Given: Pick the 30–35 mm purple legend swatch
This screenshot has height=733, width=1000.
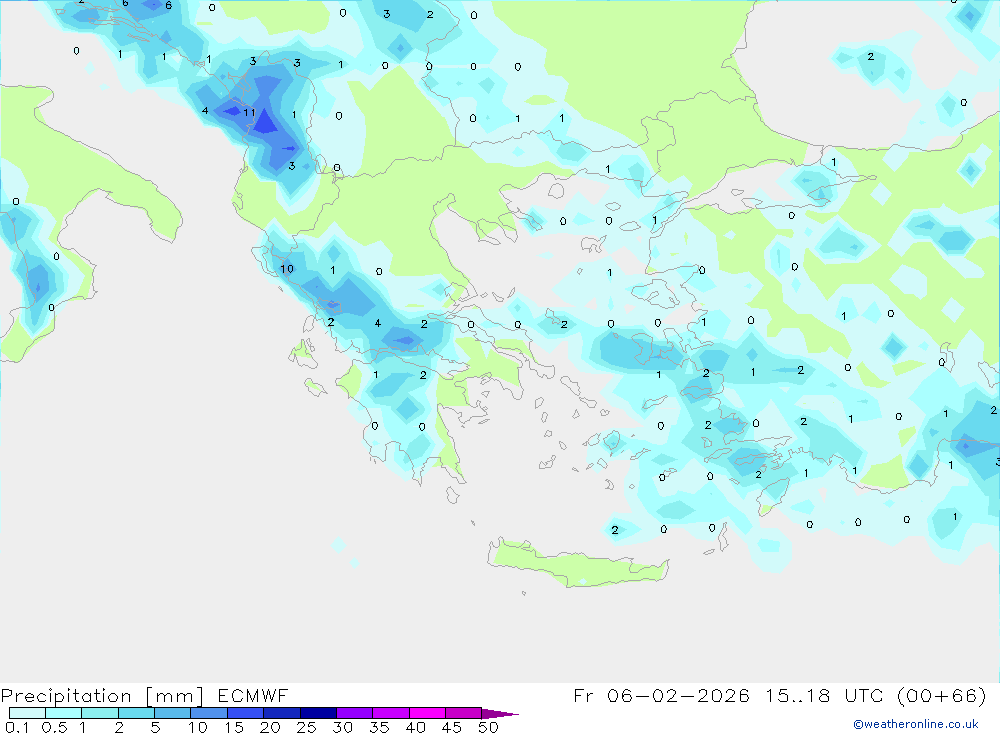Looking at the screenshot, I should pos(354,713).
